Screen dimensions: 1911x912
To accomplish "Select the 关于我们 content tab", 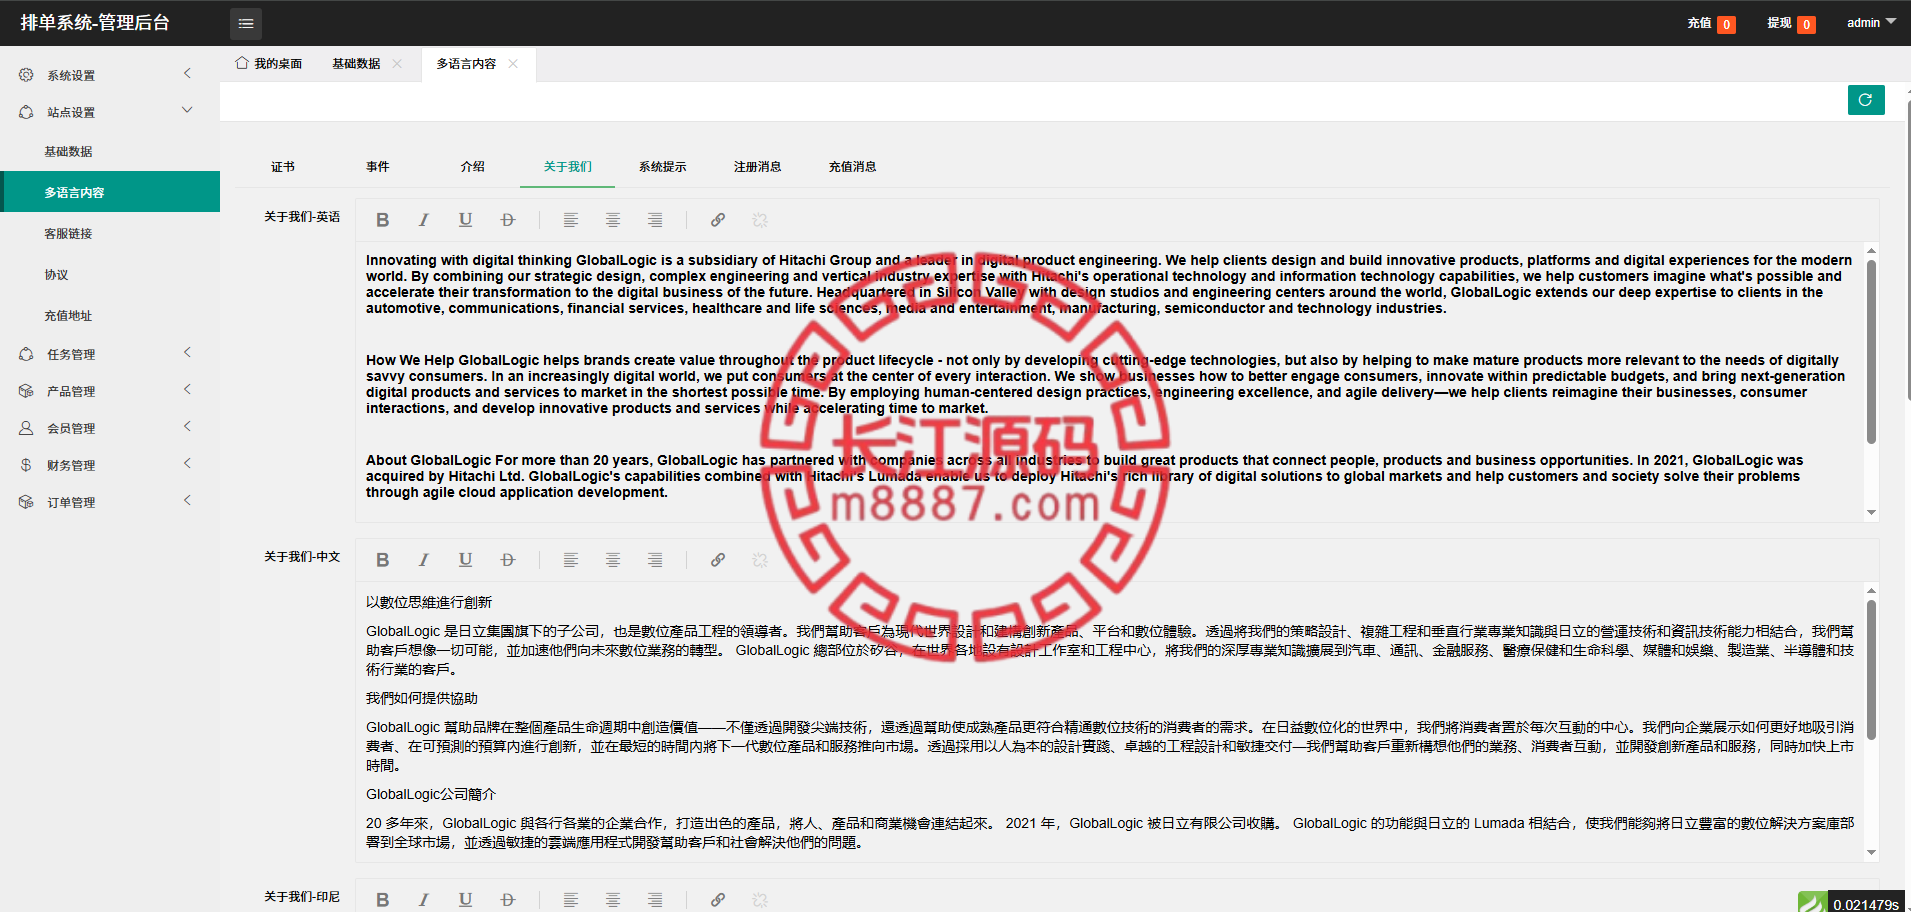I will 568,167.
